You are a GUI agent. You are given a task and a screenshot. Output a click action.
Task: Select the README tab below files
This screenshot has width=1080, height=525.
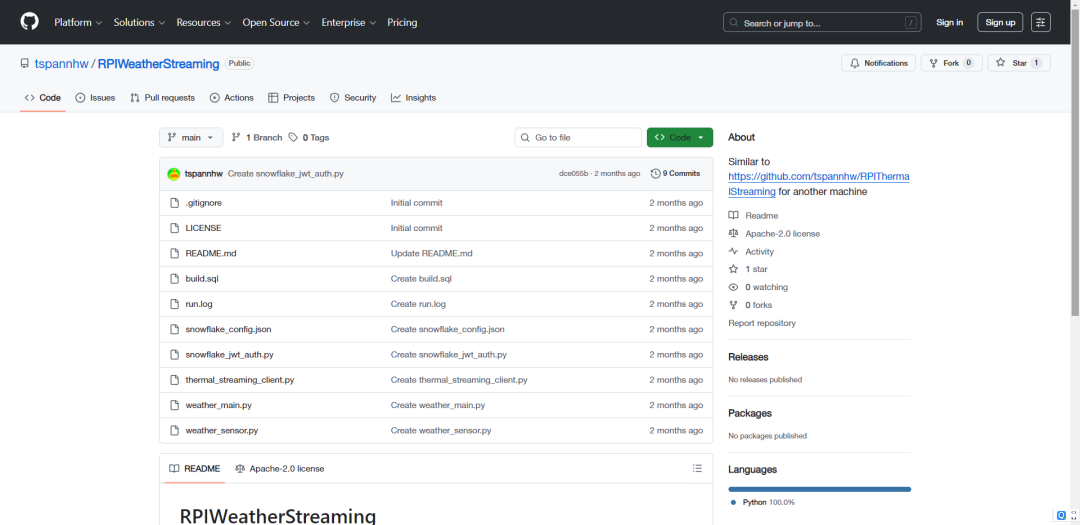coord(194,469)
